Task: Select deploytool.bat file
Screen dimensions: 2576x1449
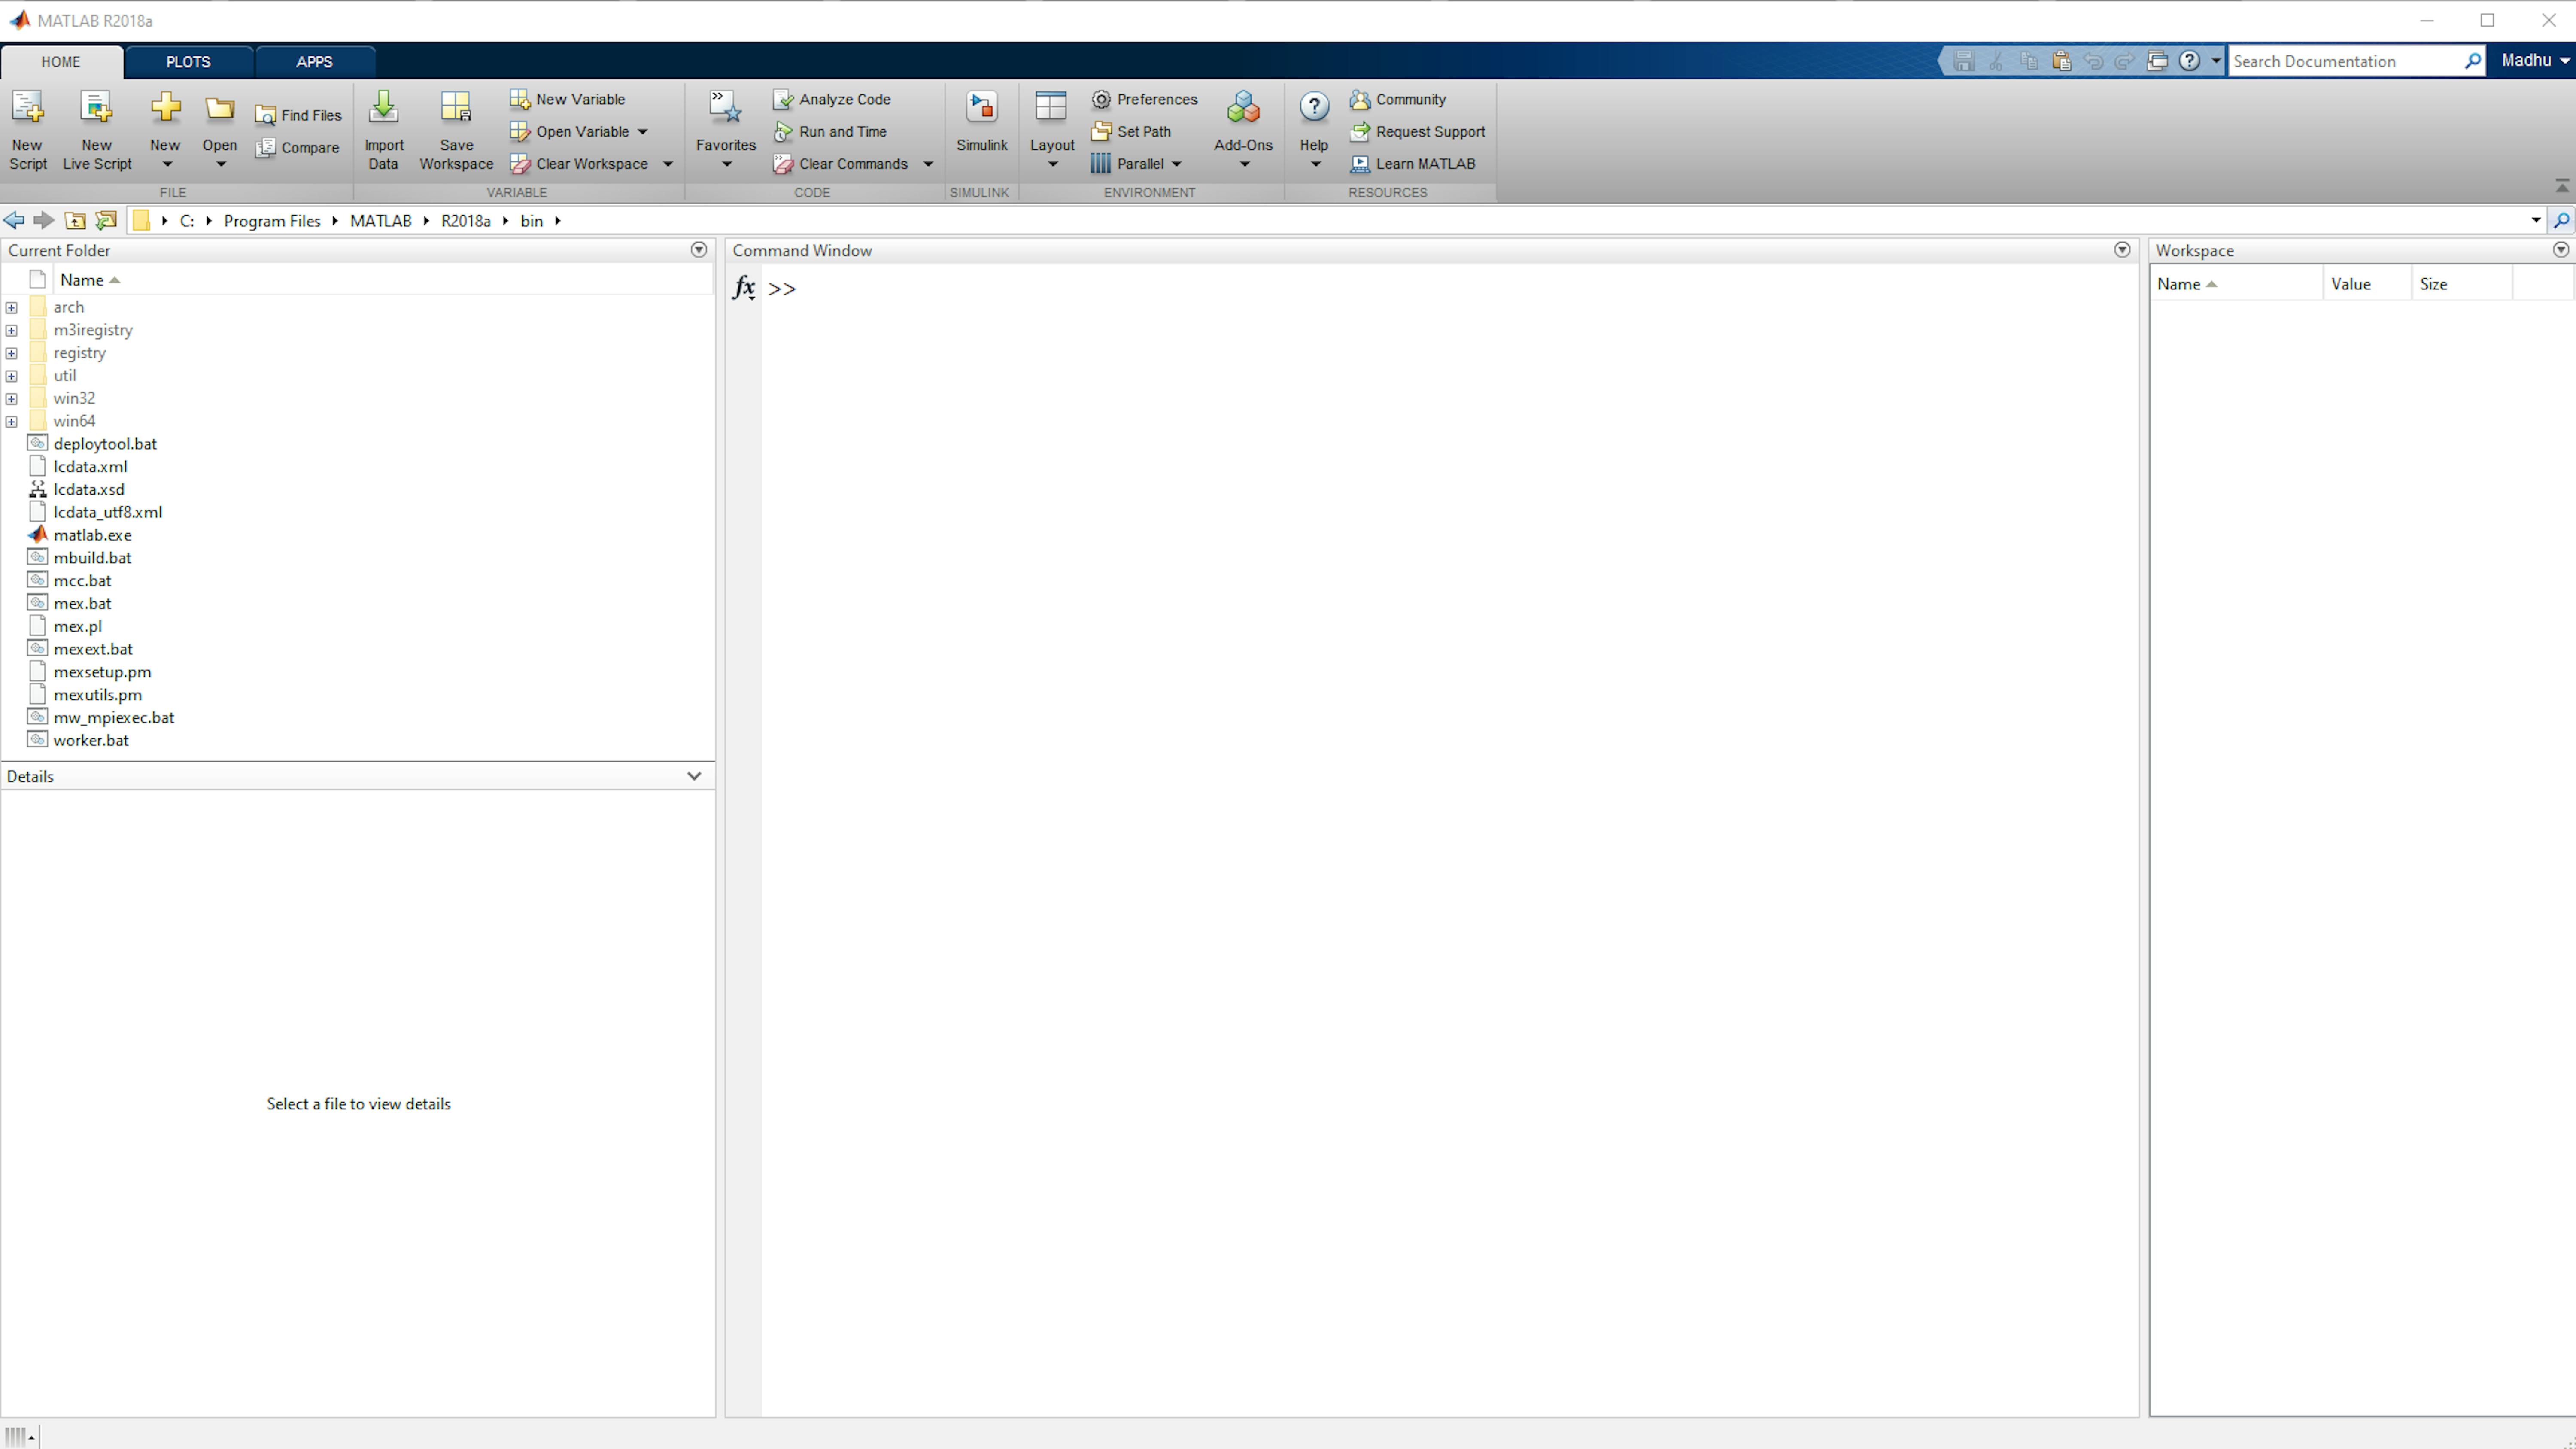Action: coord(105,444)
